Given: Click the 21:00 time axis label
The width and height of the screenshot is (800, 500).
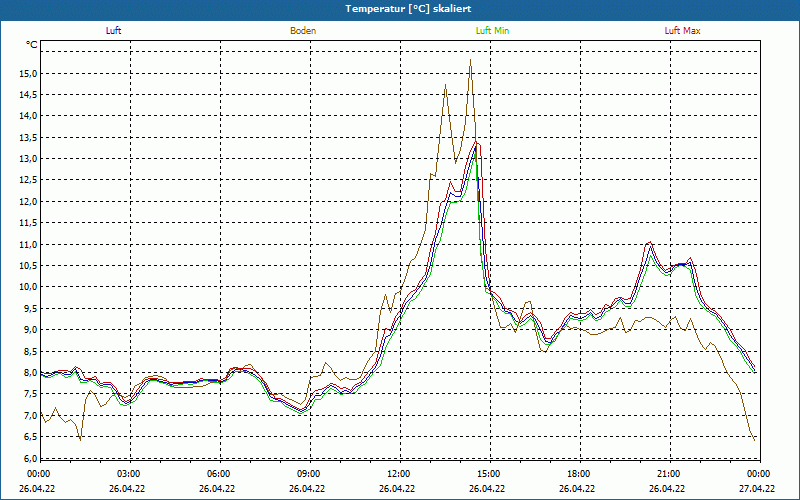Looking at the screenshot, I should click(668, 474).
